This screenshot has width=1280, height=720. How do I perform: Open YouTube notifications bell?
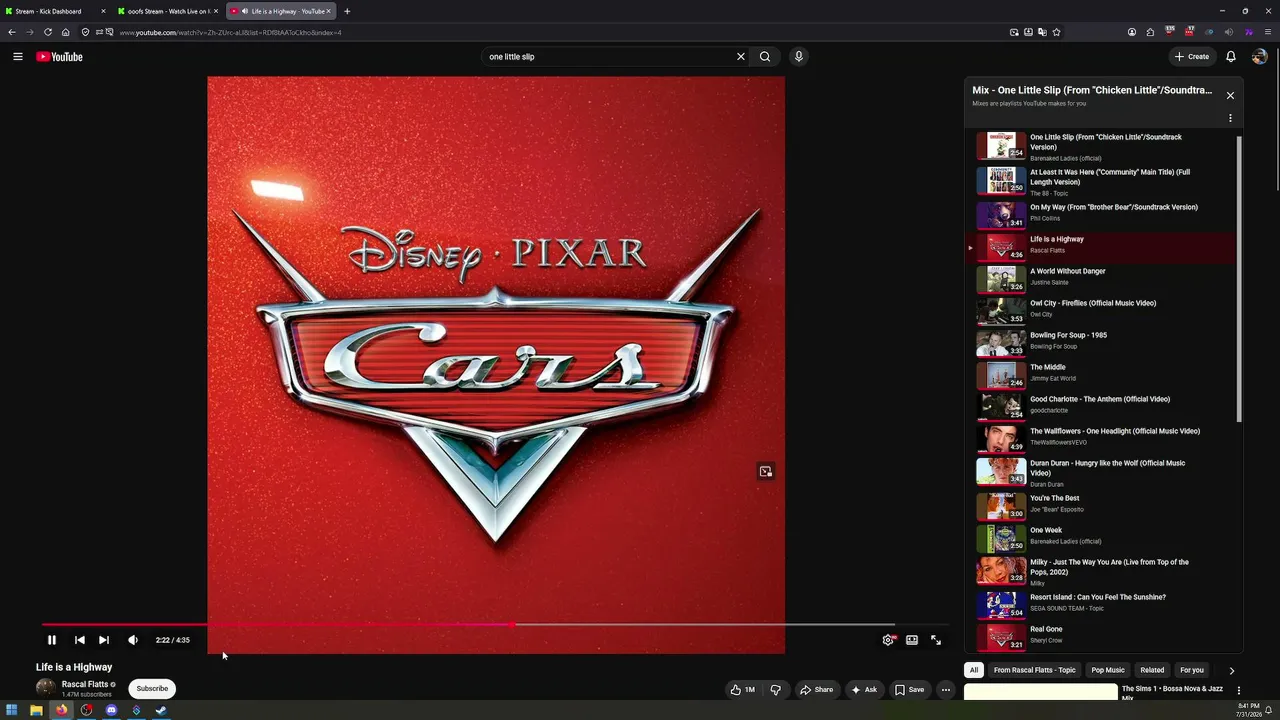click(1231, 57)
